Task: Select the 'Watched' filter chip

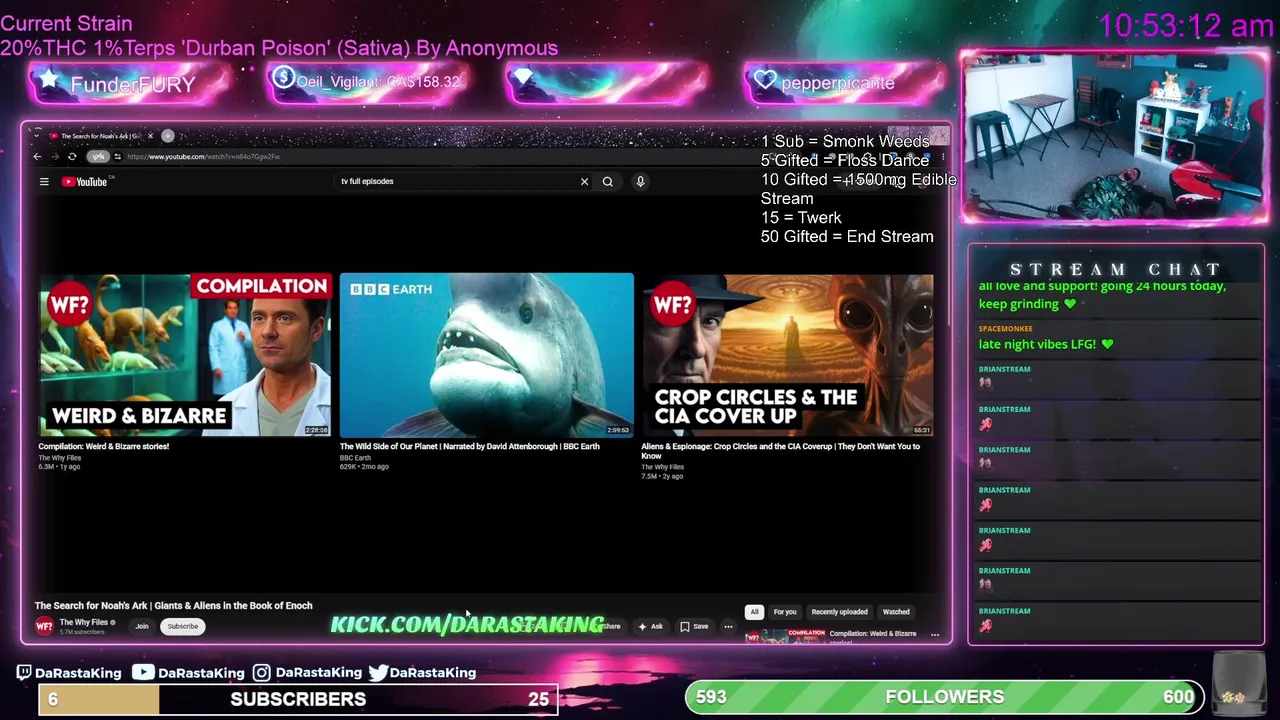Action: coord(896,612)
